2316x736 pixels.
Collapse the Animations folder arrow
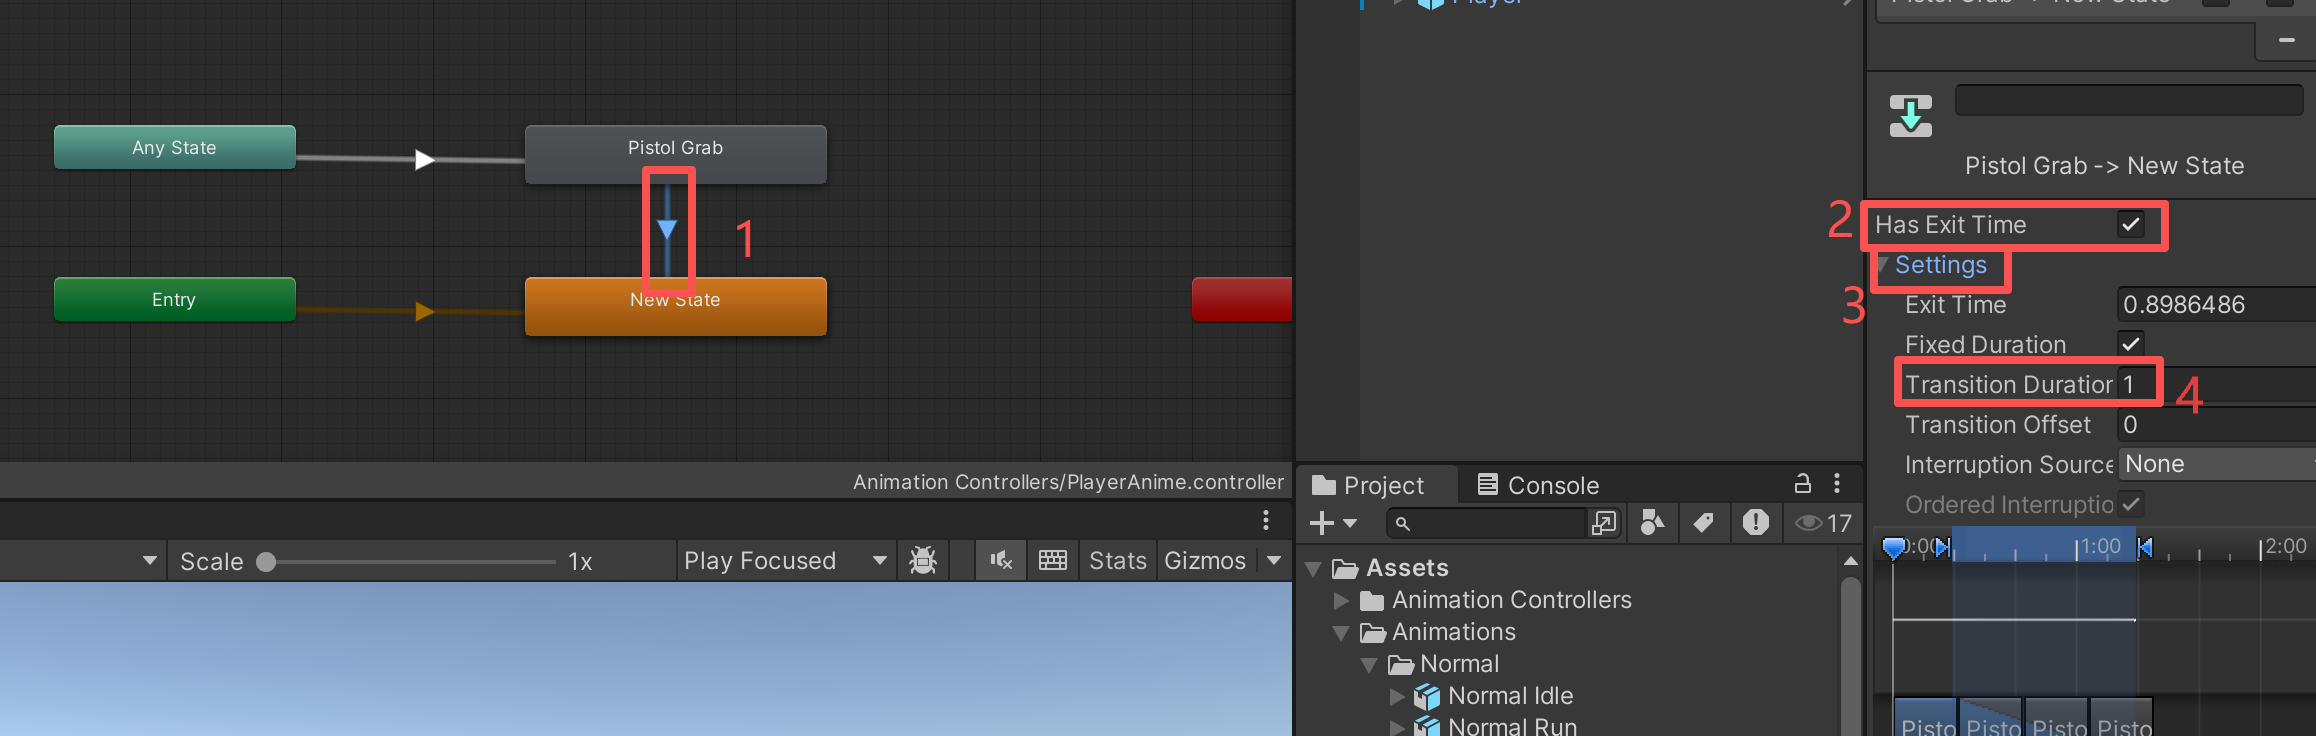[1342, 633]
